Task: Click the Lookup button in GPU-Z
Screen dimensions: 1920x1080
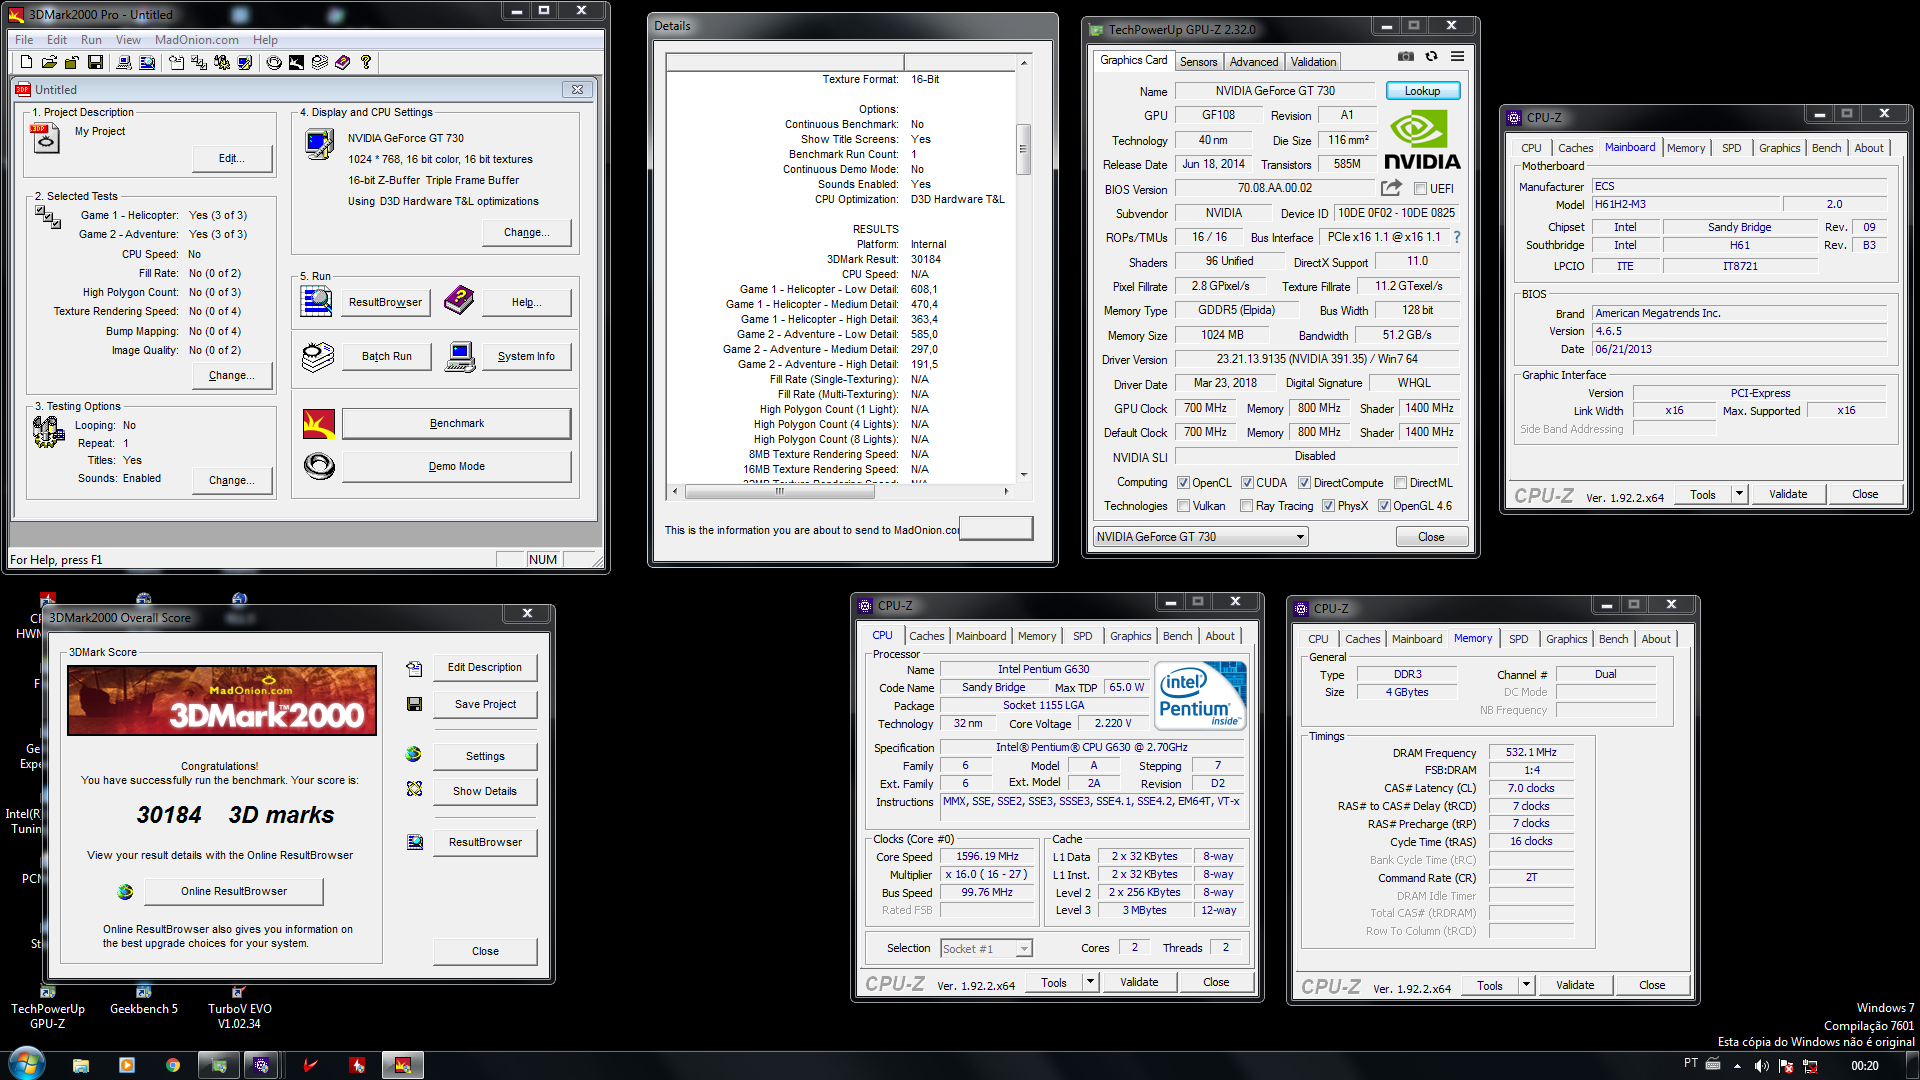Action: [1422, 91]
